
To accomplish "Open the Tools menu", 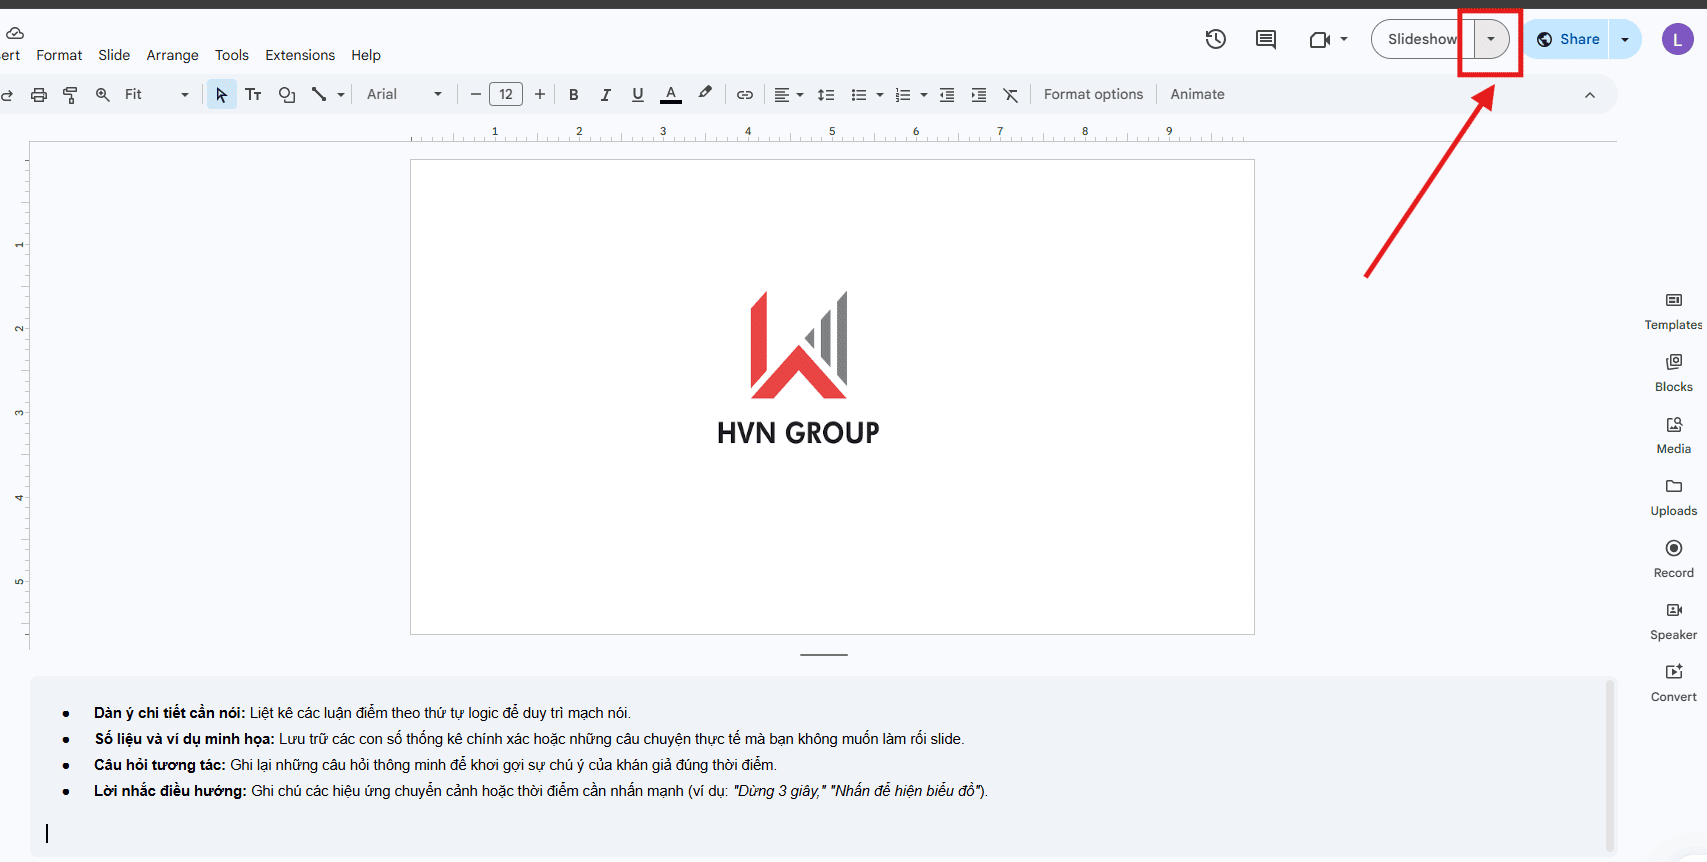I will (x=231, y=55).
